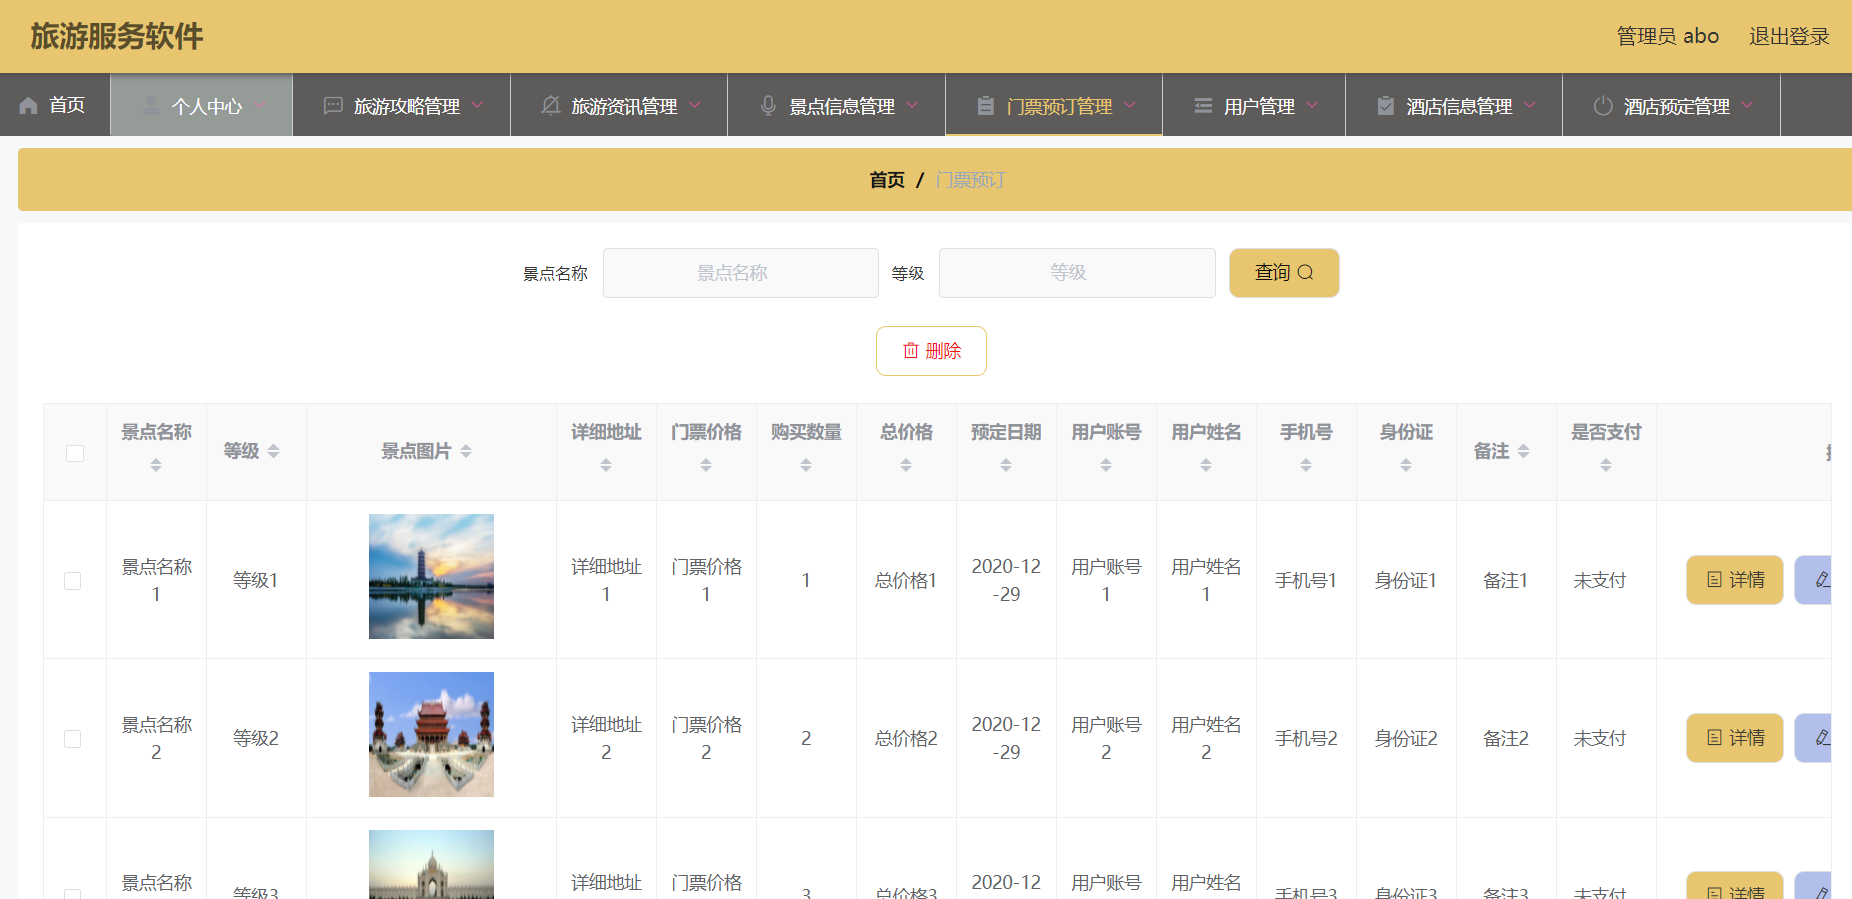
Task: Click the chat icon for 旅游攻略管理
Action: coord(334,105)
